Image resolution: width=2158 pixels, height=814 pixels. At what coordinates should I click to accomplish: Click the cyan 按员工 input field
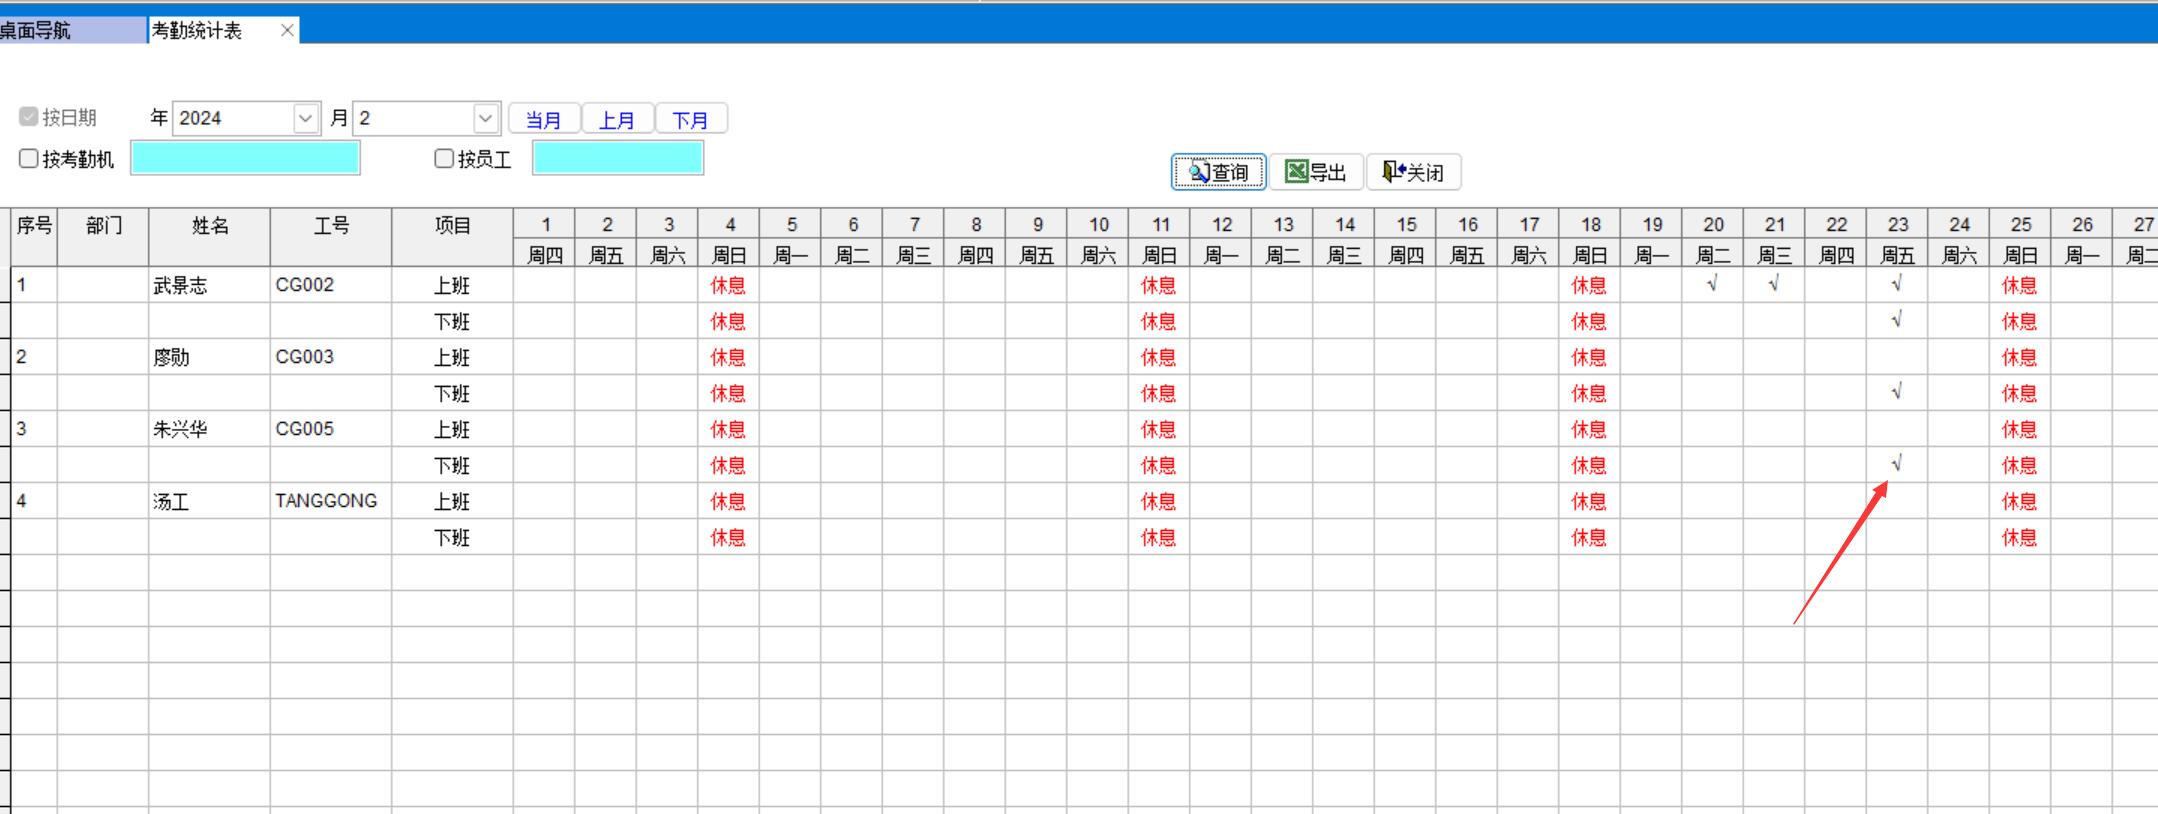[617, 158]
